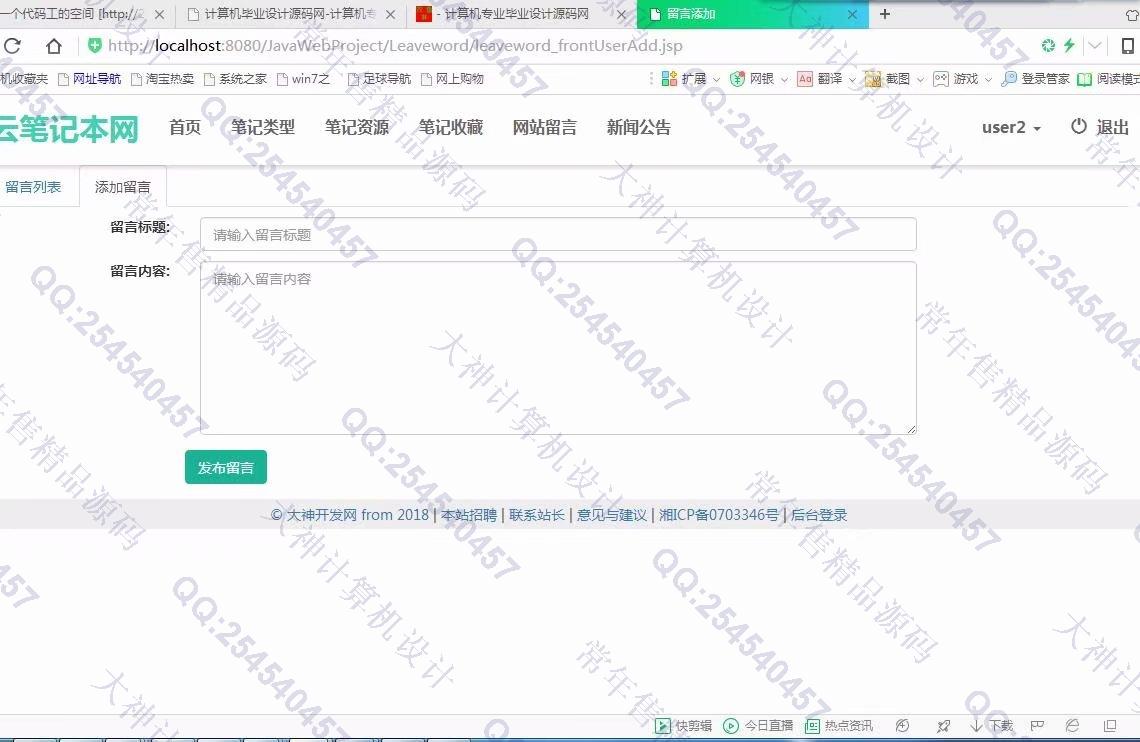Expand the 游戏 dropdown arrow

[988, 80]
